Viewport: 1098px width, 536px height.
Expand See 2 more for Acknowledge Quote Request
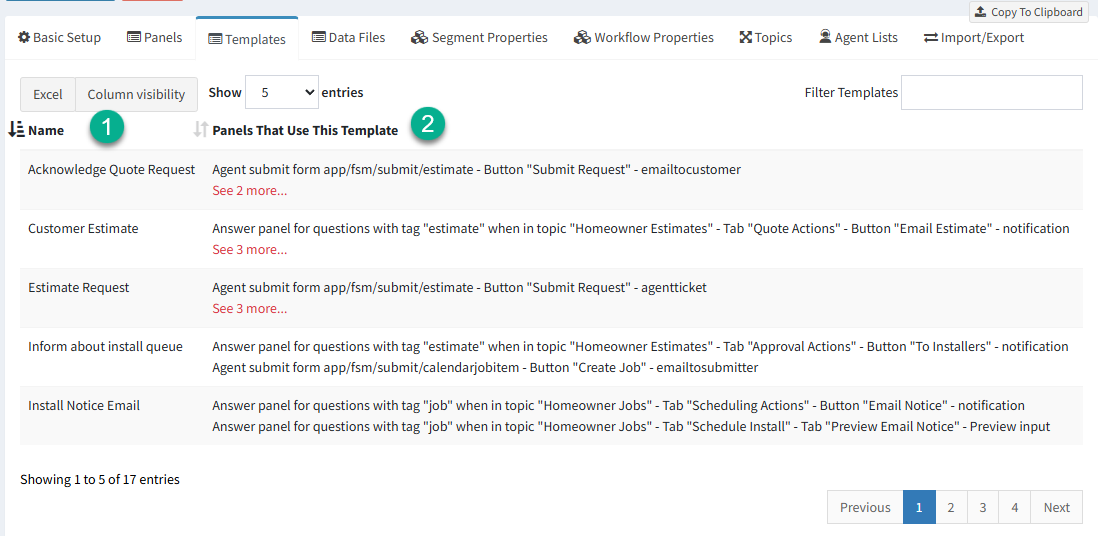[249, 190]
